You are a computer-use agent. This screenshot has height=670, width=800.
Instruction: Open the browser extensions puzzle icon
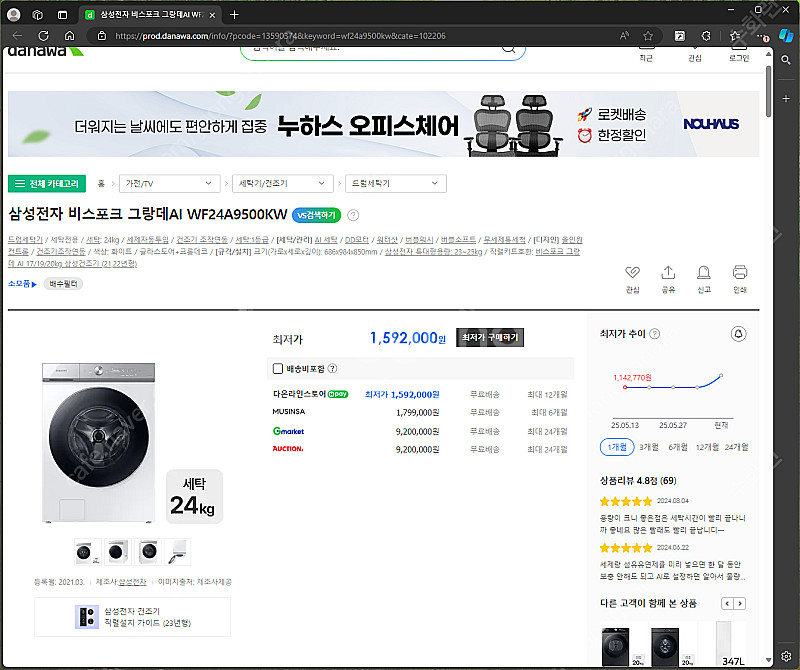click(x=706, y=36)
